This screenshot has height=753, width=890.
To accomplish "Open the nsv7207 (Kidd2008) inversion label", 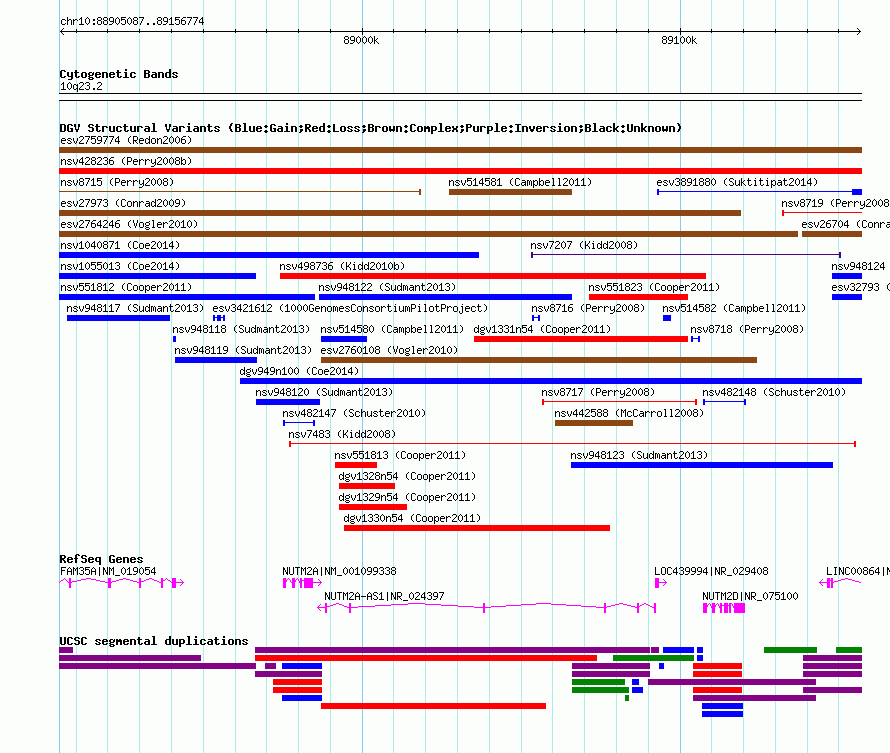I will click(584, 245).
